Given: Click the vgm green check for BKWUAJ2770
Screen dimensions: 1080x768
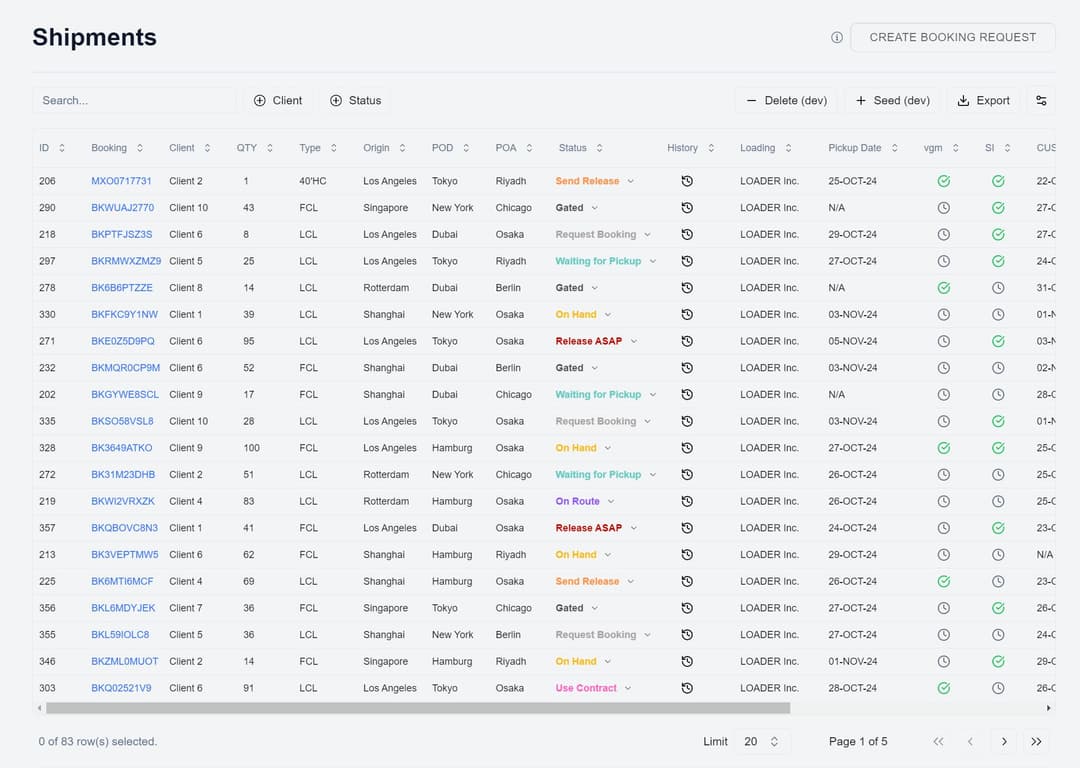Looking at the screenshot, I should 941,208.
